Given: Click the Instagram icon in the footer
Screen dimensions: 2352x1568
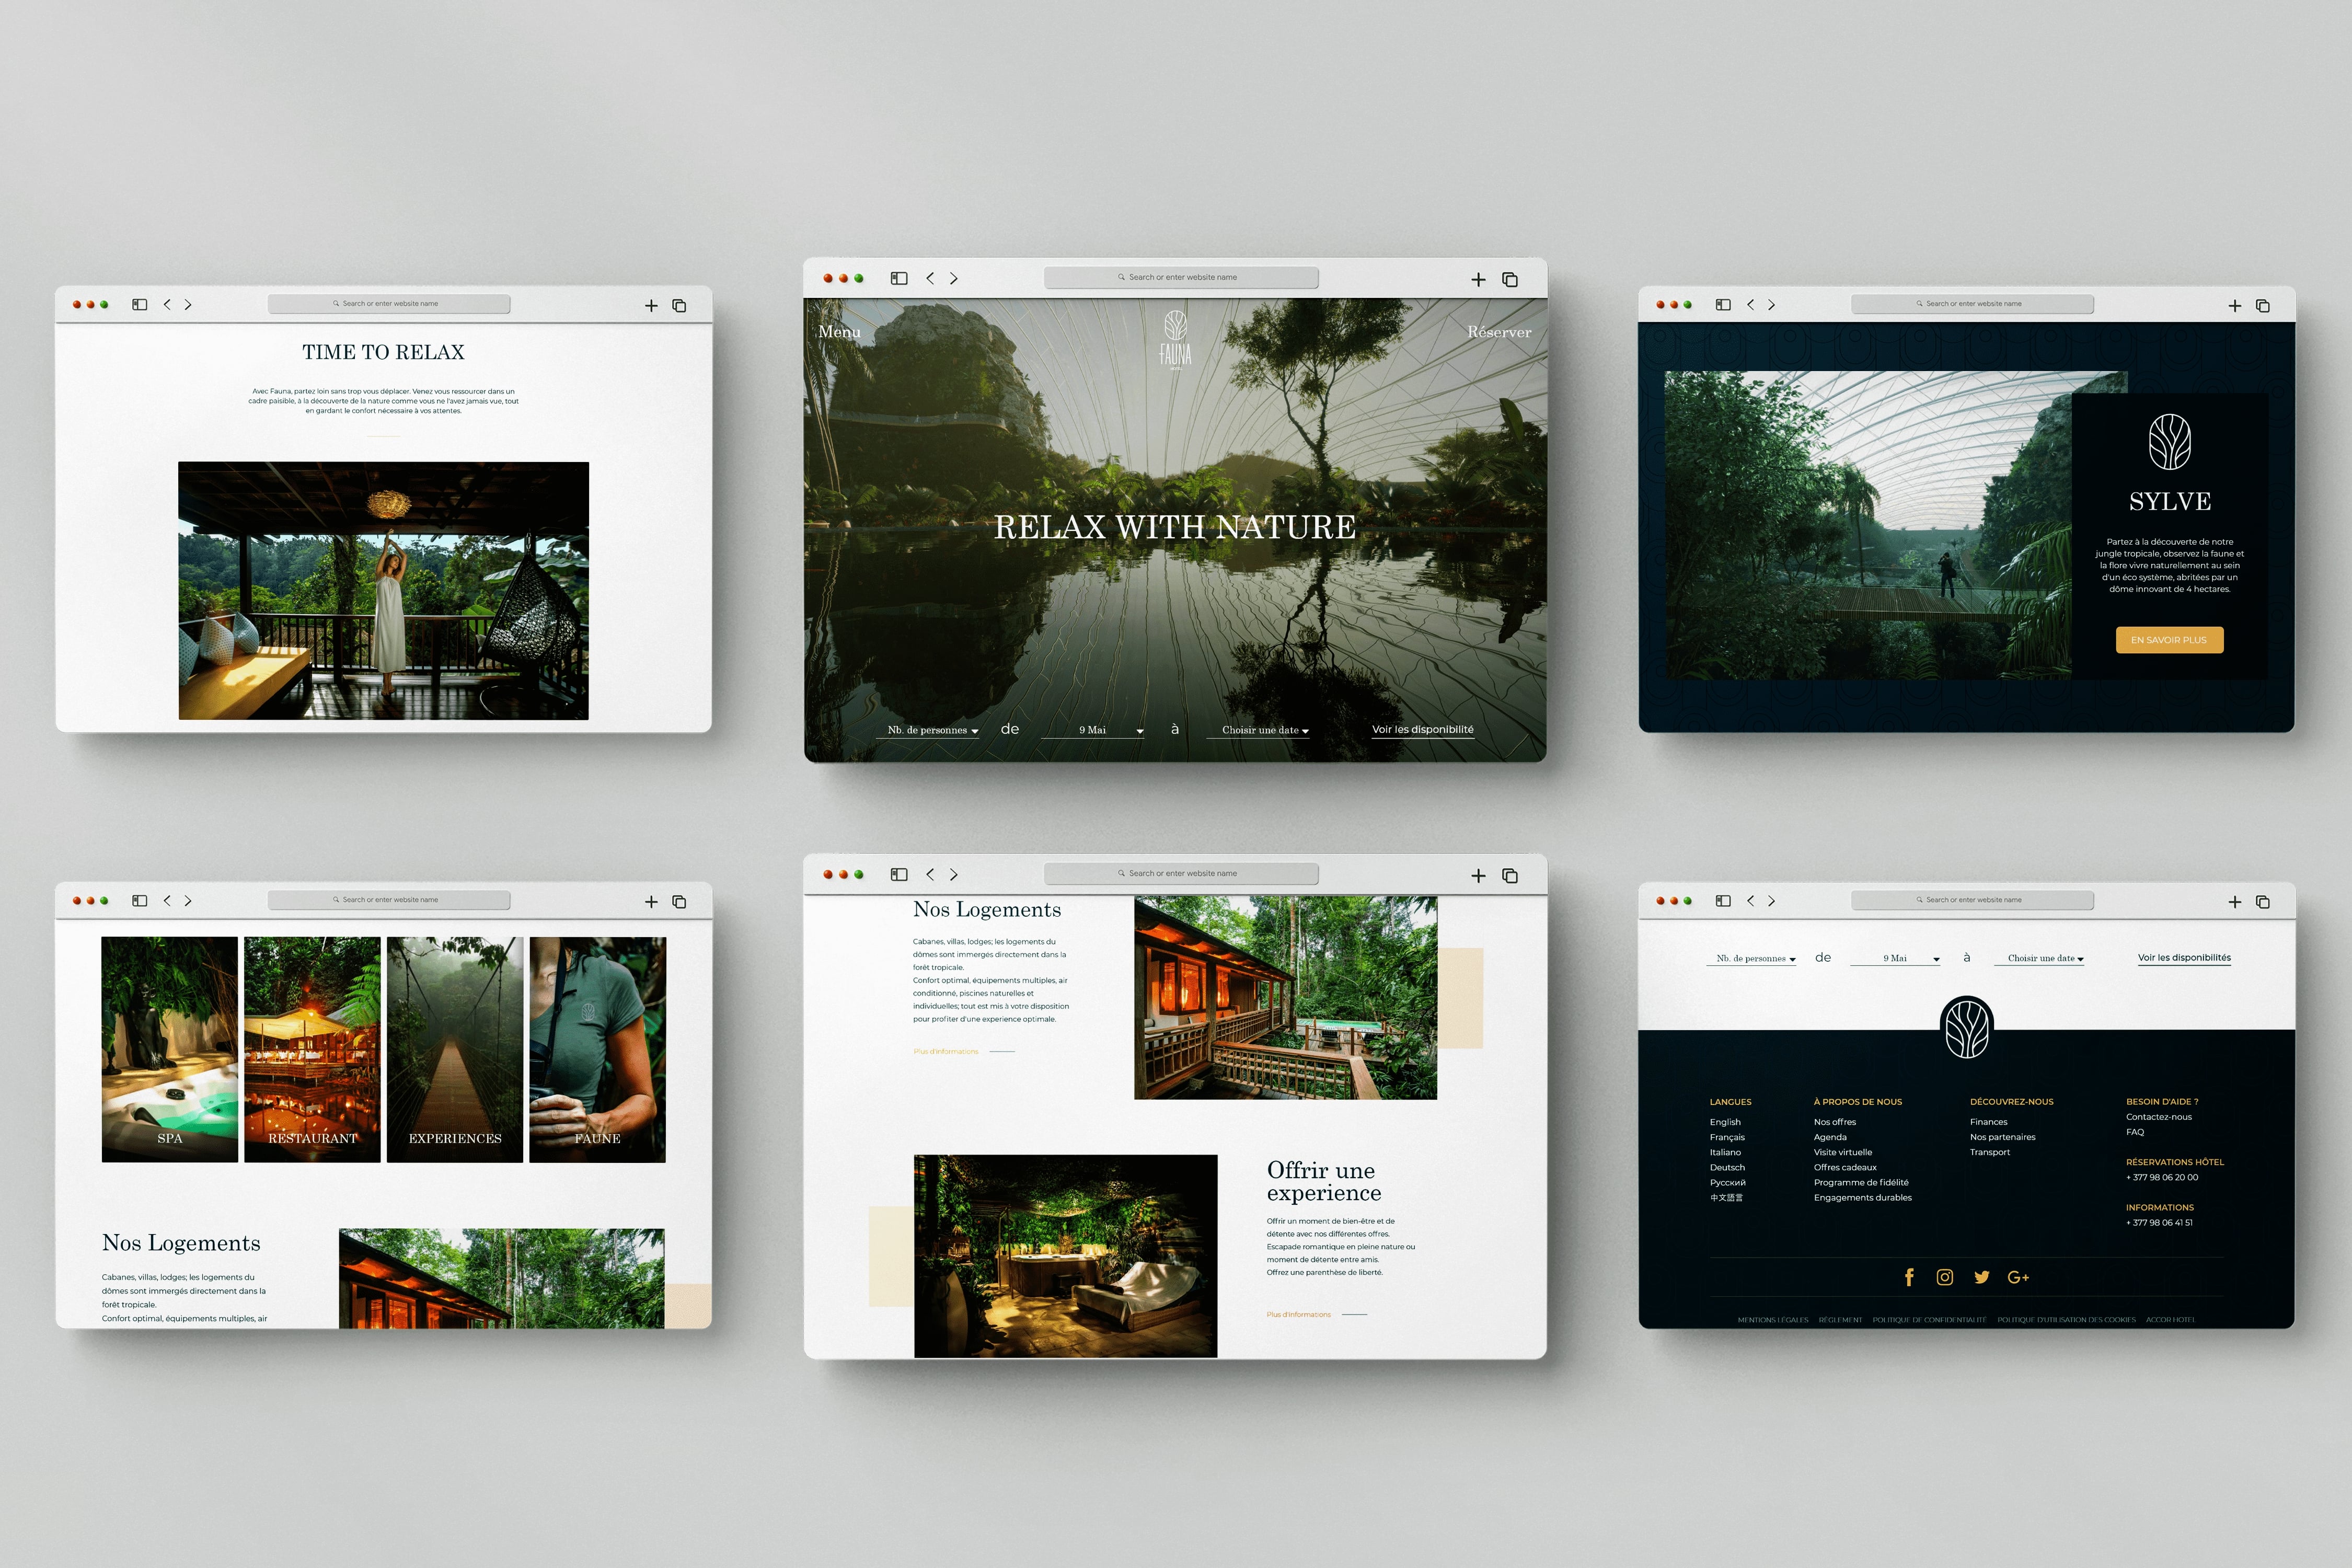Looking at the screenshot, I should pos(1945,1277).
